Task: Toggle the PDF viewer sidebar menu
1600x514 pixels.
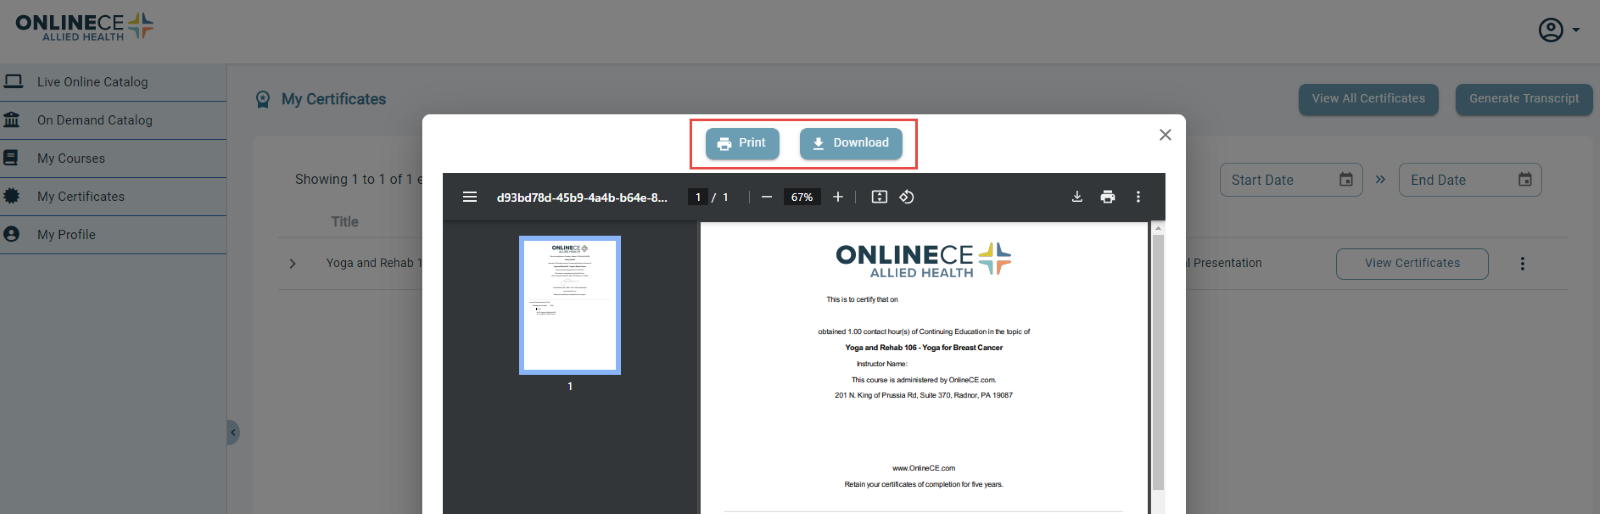Action: [470, 197]
